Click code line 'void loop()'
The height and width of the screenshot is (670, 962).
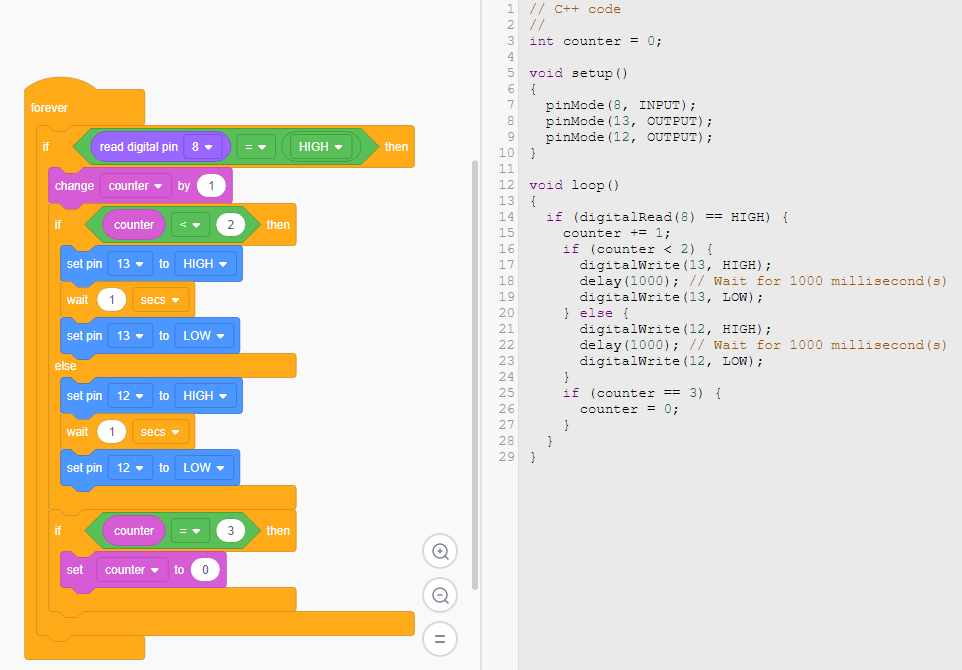click(x=574, y=185)
